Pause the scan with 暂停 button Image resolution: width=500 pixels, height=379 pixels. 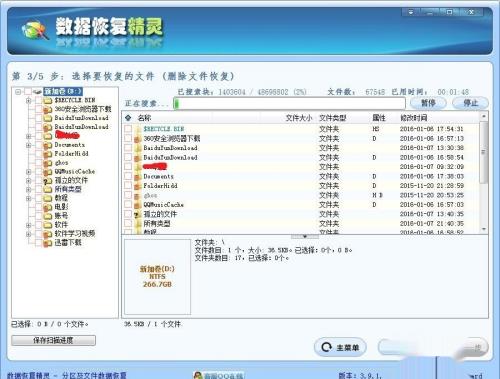pyautogui.click(x=428, y=103)
